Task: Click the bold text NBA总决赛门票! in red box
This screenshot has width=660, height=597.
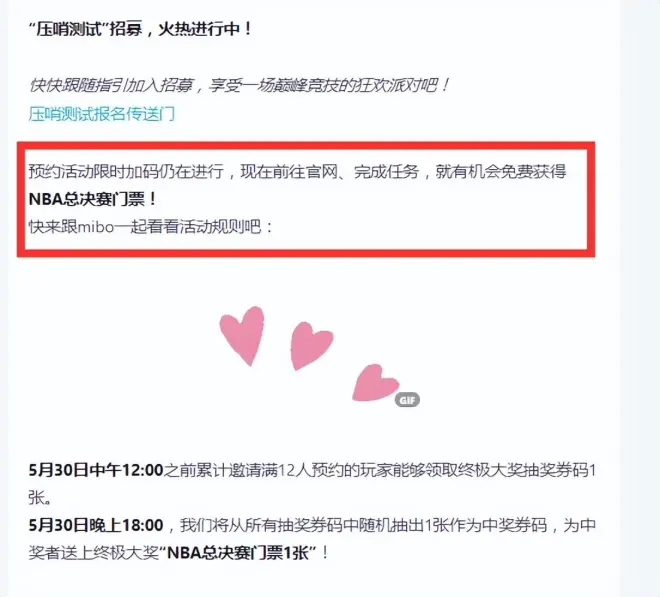Action: 93,199
